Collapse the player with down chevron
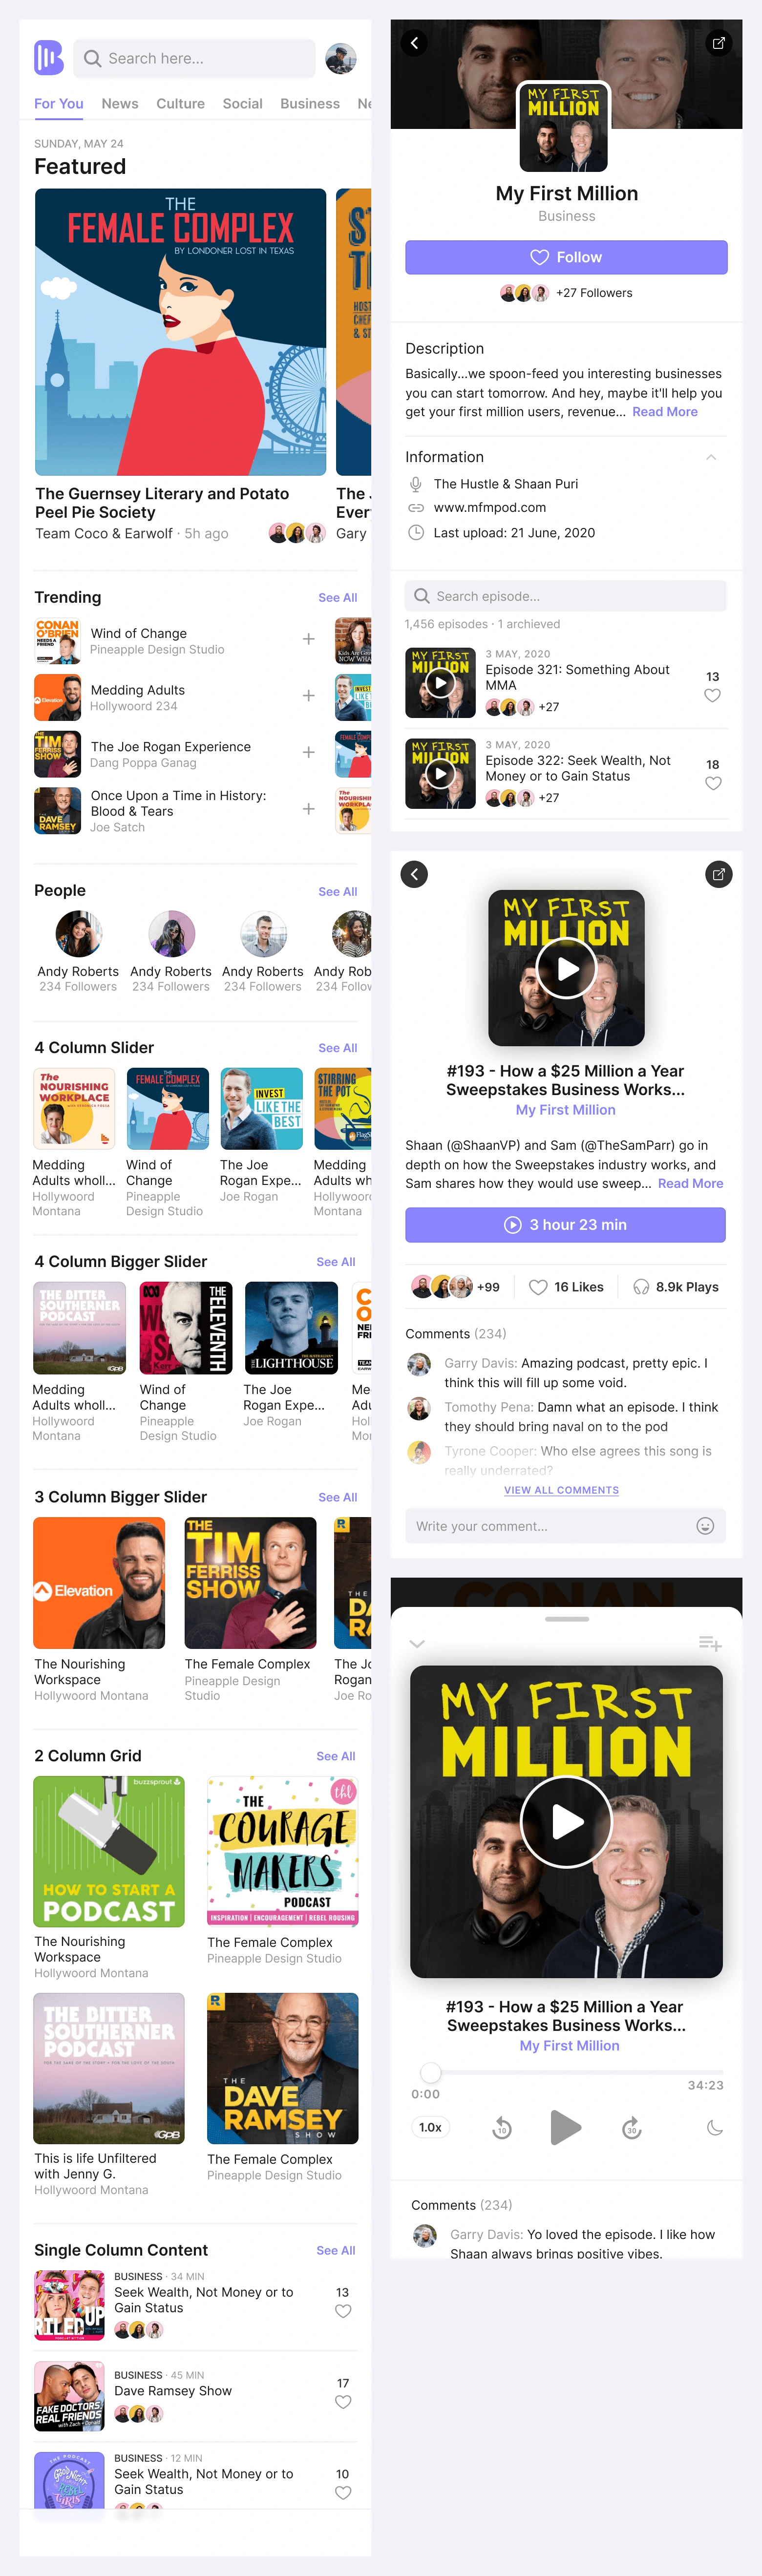 coord(417,1643)
